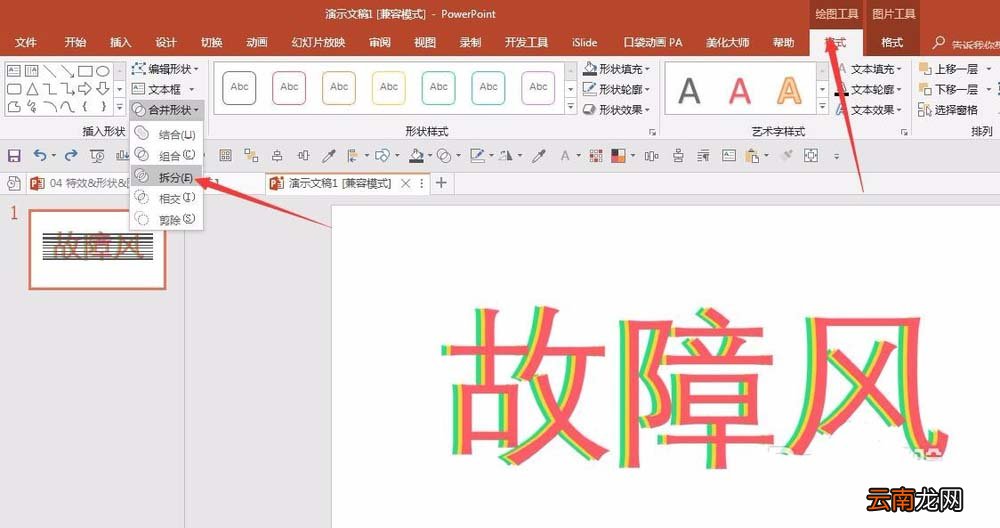1000x528 pixels.
Task: Open the customize quick access toolbar arrow
Action: pos(836,156)
